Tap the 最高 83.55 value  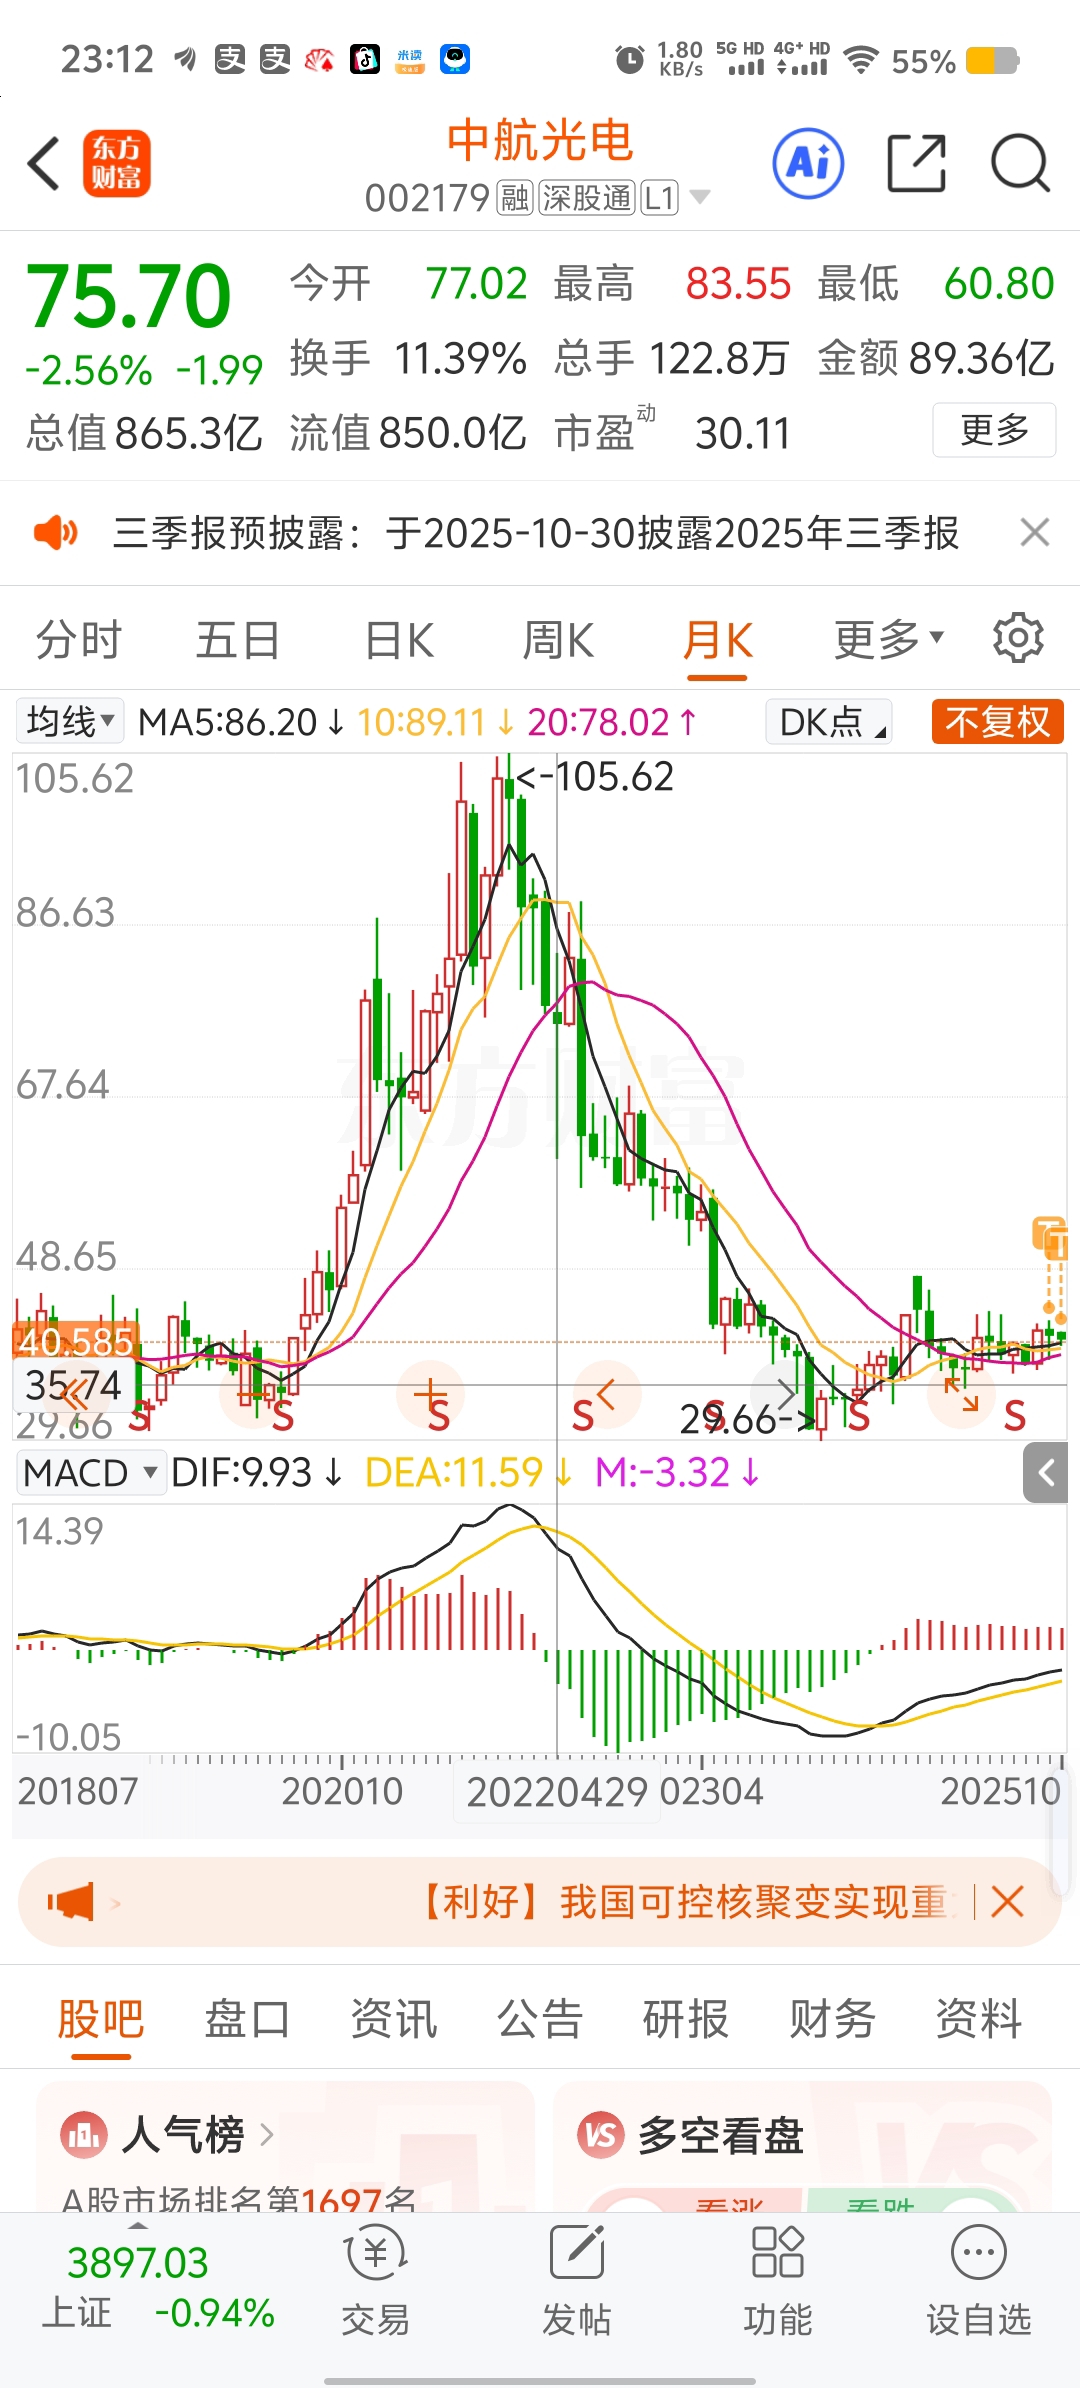click(672, 284)
